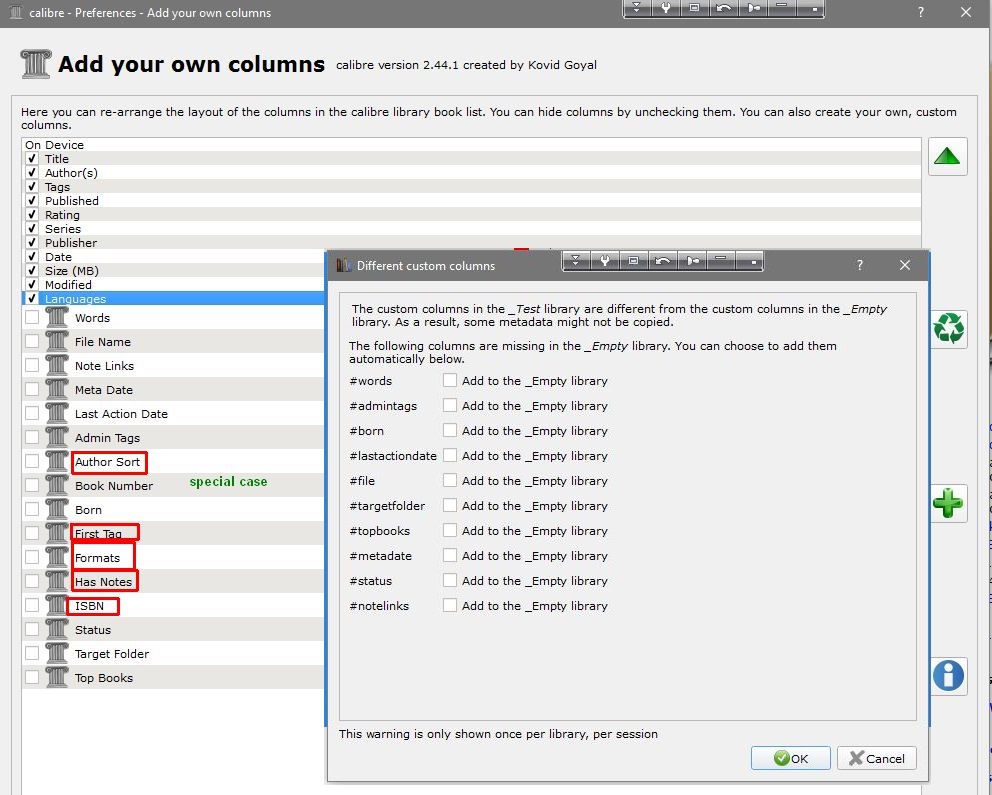Uncheck the Rating column checkbox
The image size is (992, 795).
pos(32,214)
